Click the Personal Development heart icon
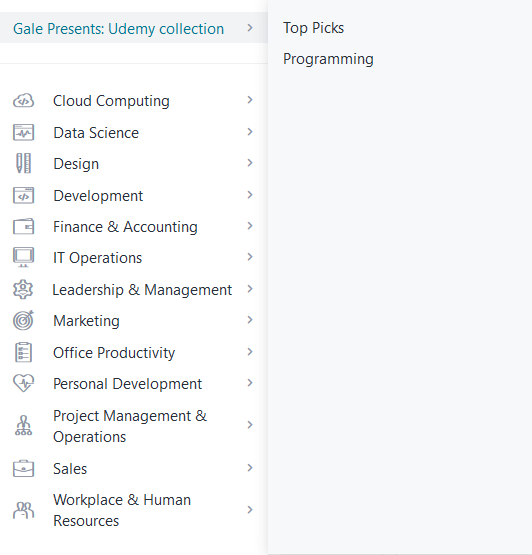 (x=23, y=383)
